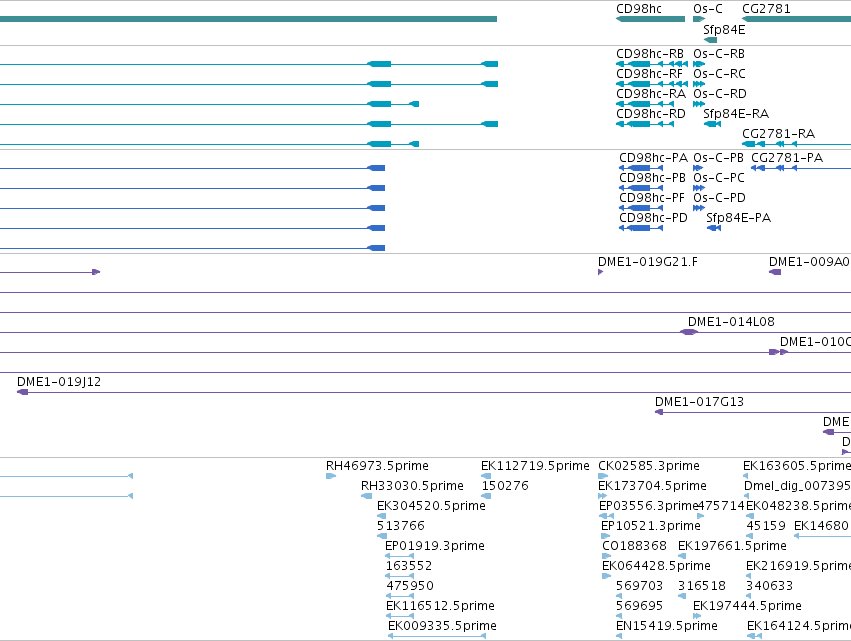
Task: Select the CD98hc gene glyph bar
Action: tap(650, 19)
